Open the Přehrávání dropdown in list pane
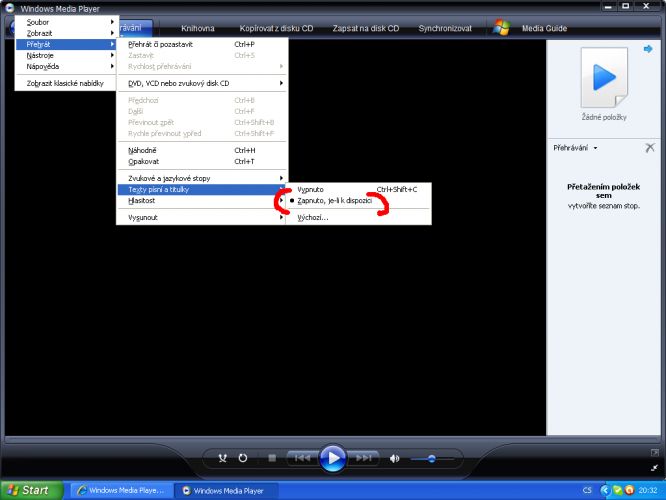 pos(575,148)
